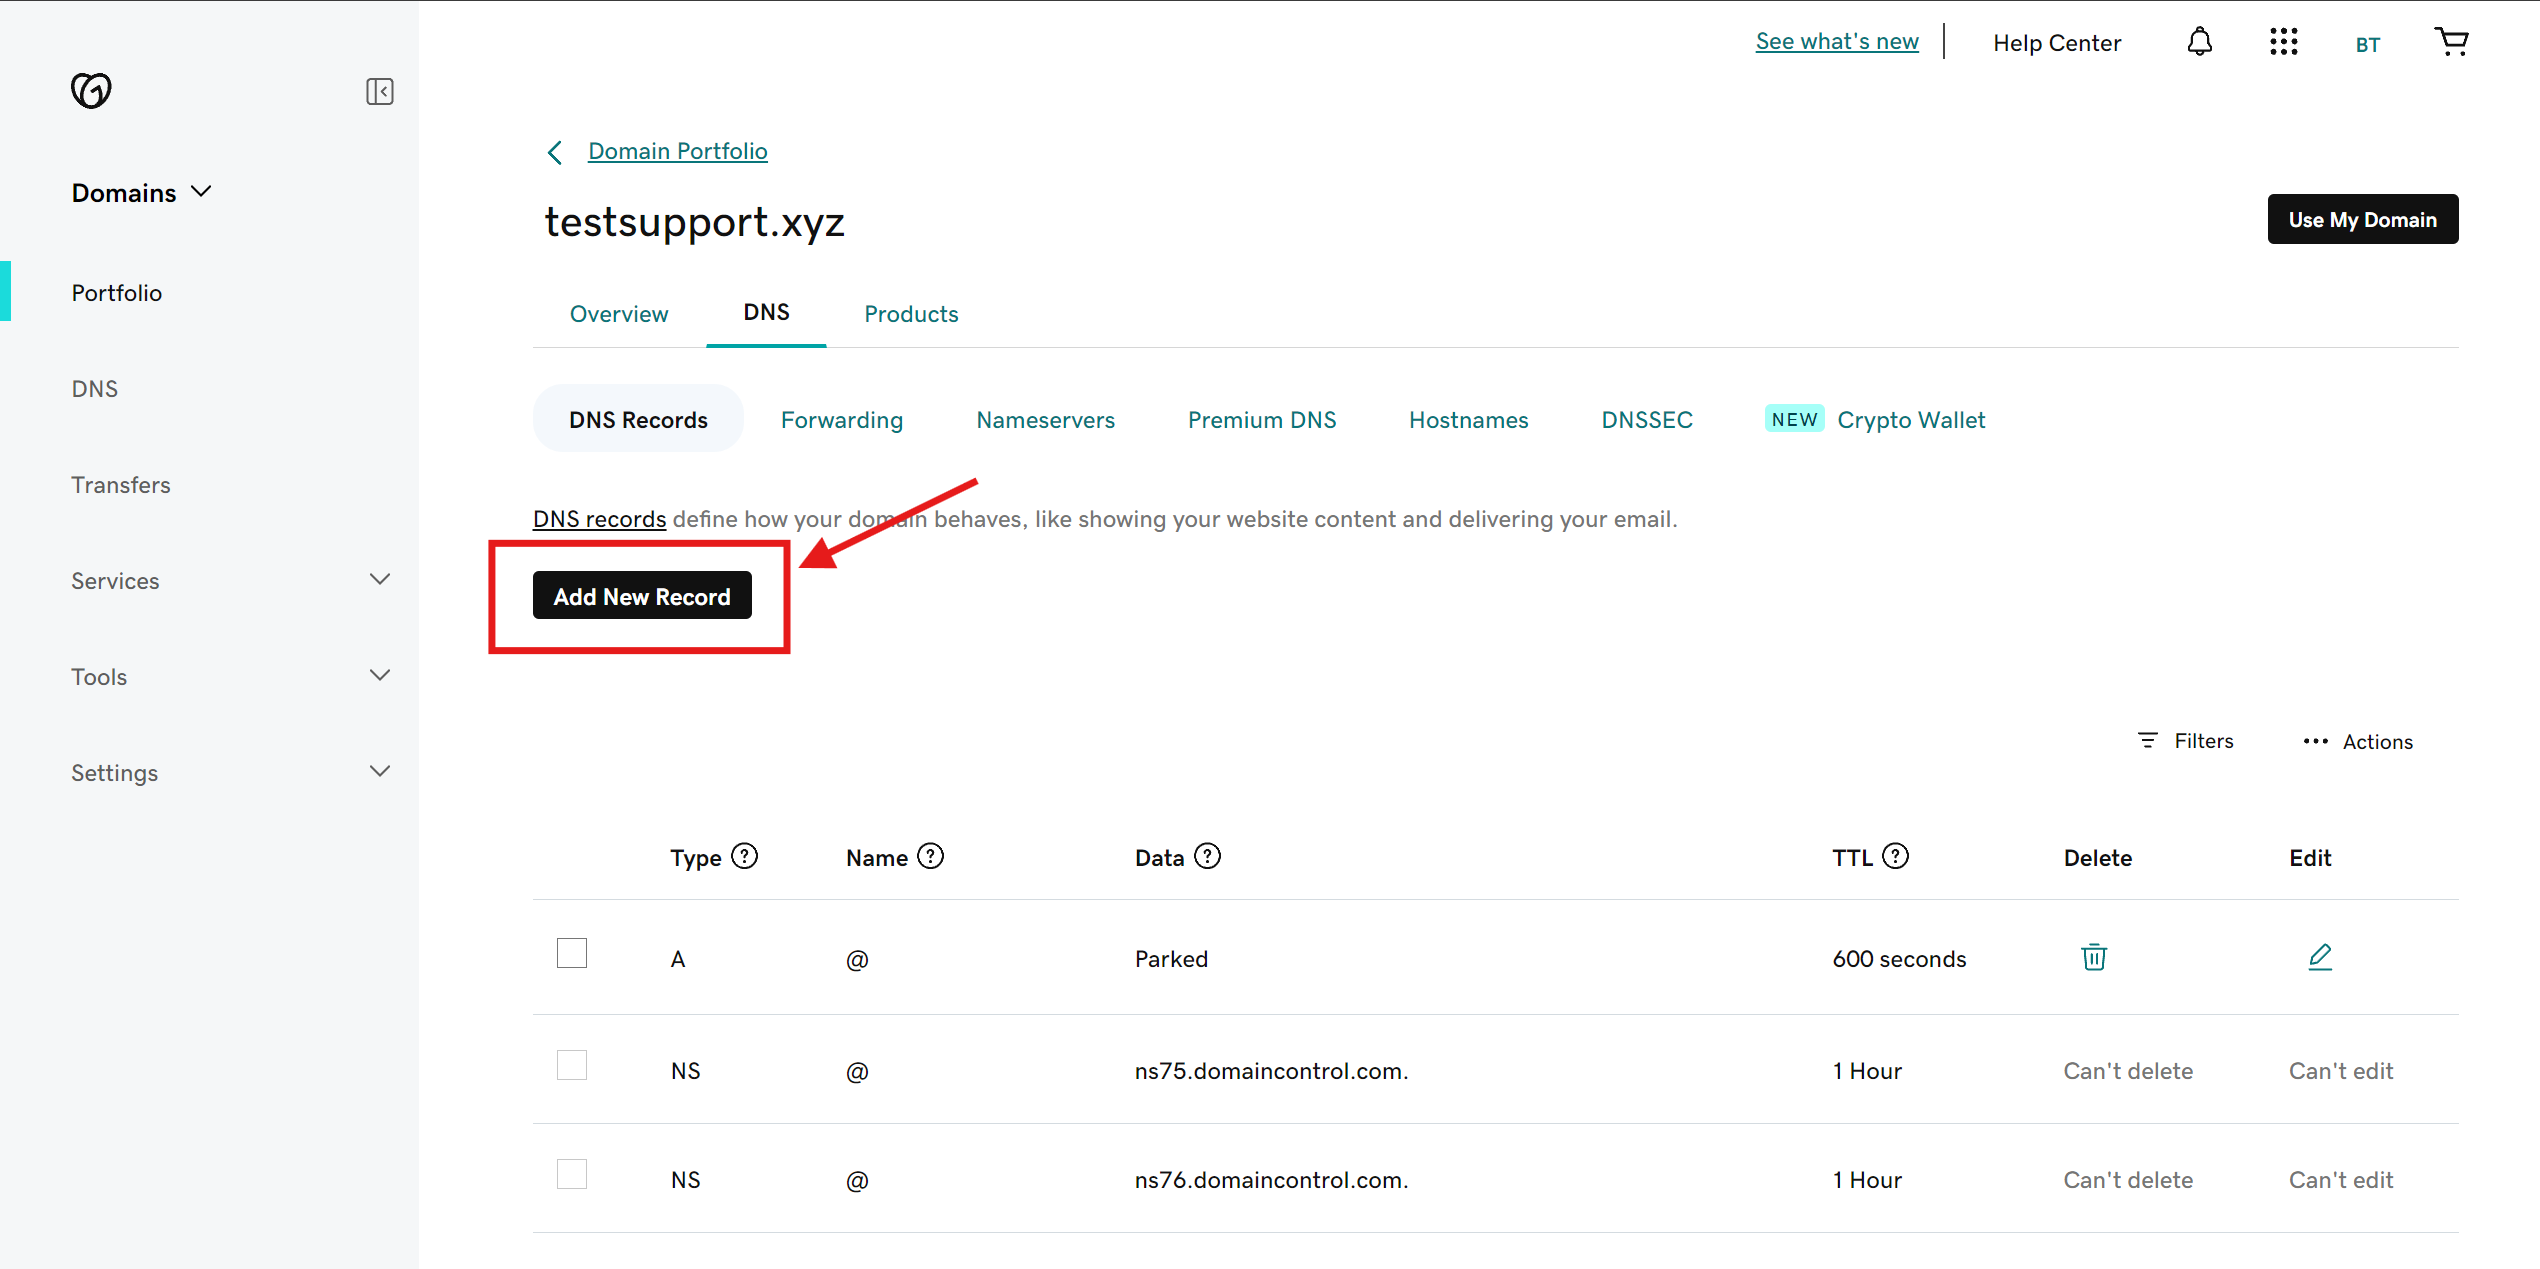Viewport: 2540px width, 1269px height.
Task: Select the ns76.domaincontrol.com row checkbox
Action: 572,1175
